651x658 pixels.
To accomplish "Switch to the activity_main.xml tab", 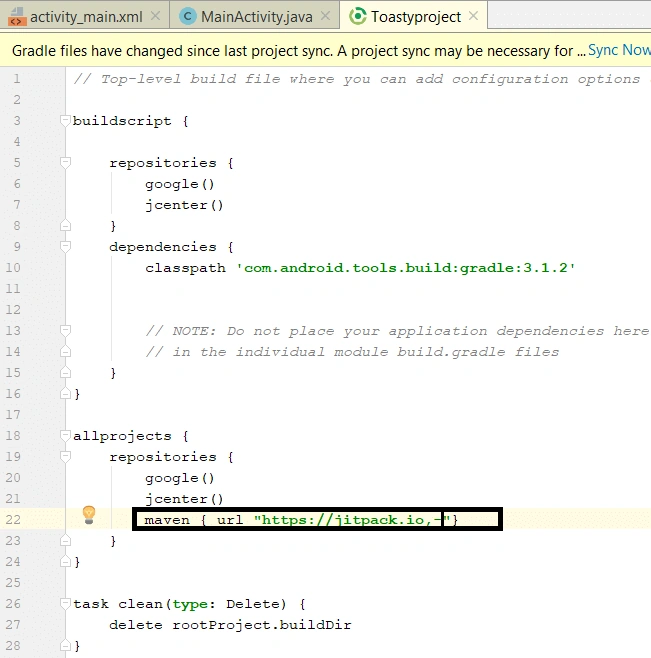I will pos(86,17).
